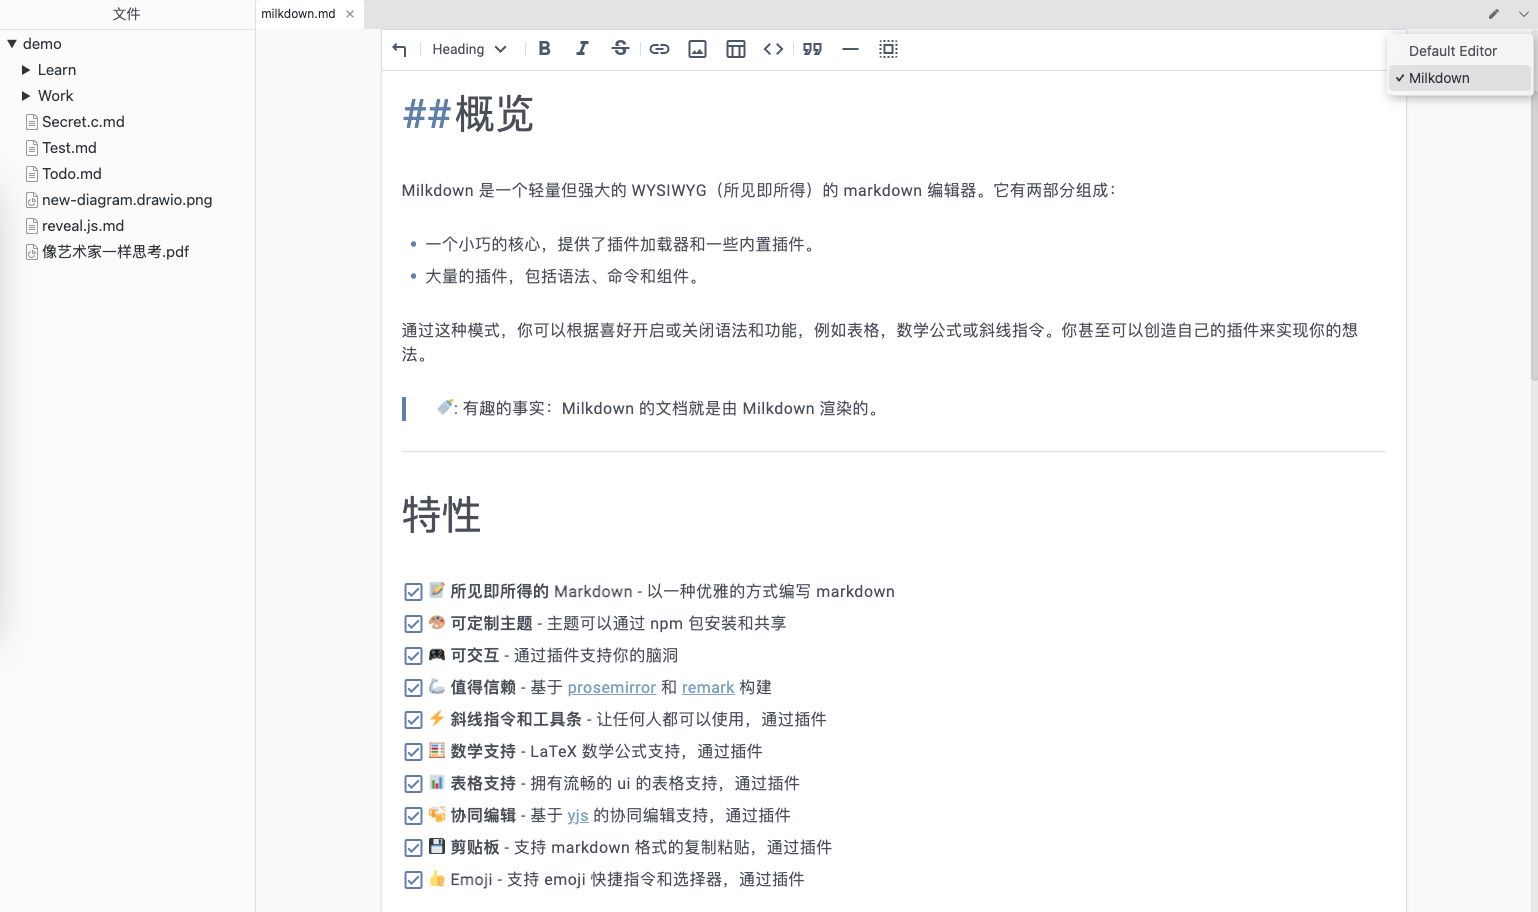Image resolution: width=1538 pixels, height=912 pixels.
Task: Click the dashed-square selection icon in the toolbar
Action: [888, 49]
